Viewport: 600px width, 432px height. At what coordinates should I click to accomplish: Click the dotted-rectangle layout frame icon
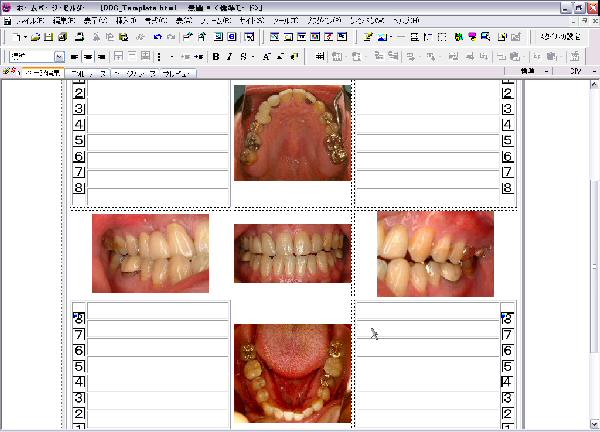tap(442, 37)
